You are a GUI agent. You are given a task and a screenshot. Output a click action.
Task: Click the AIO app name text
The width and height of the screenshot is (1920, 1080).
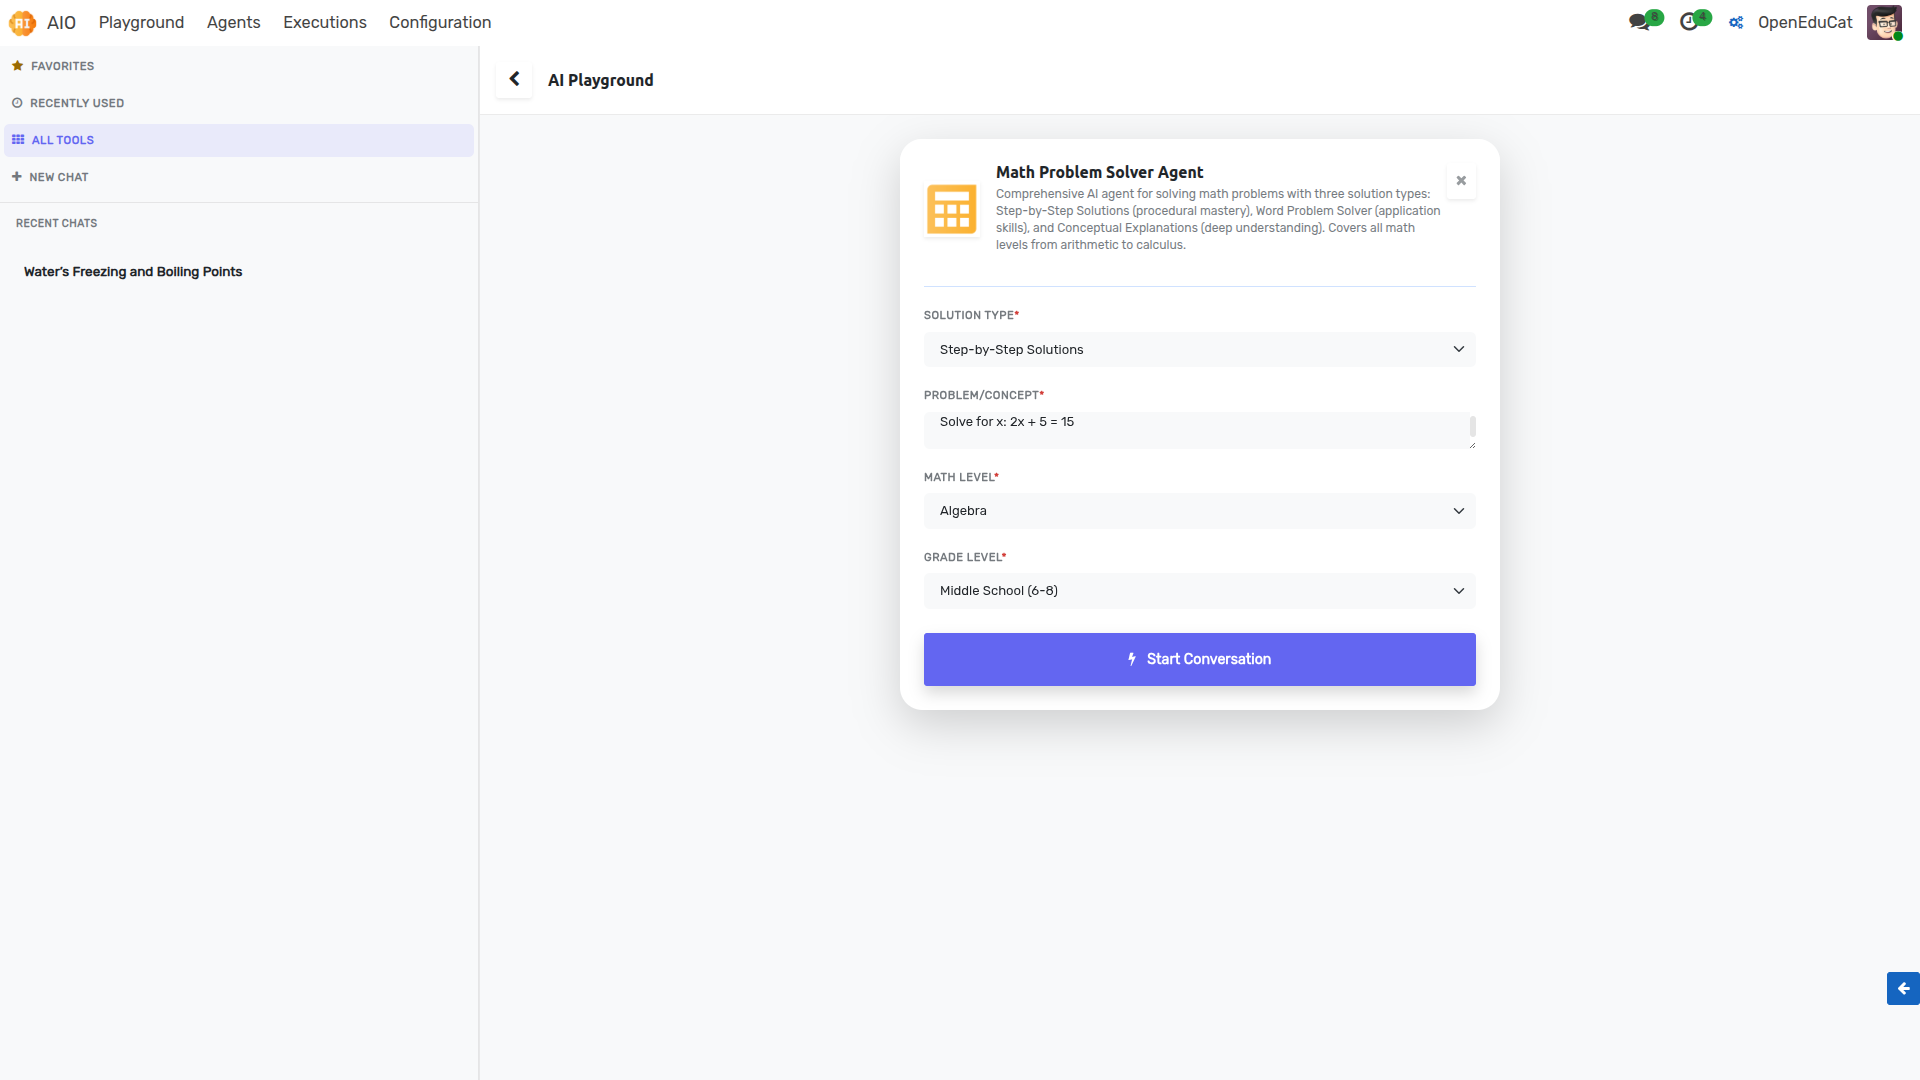[x=61, y=22]
